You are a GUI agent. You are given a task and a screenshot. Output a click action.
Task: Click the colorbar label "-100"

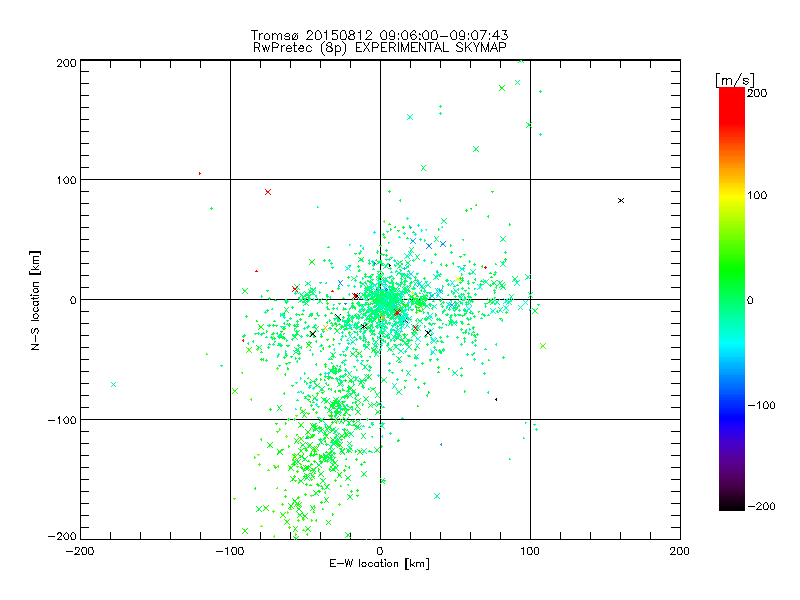(761, 405)
